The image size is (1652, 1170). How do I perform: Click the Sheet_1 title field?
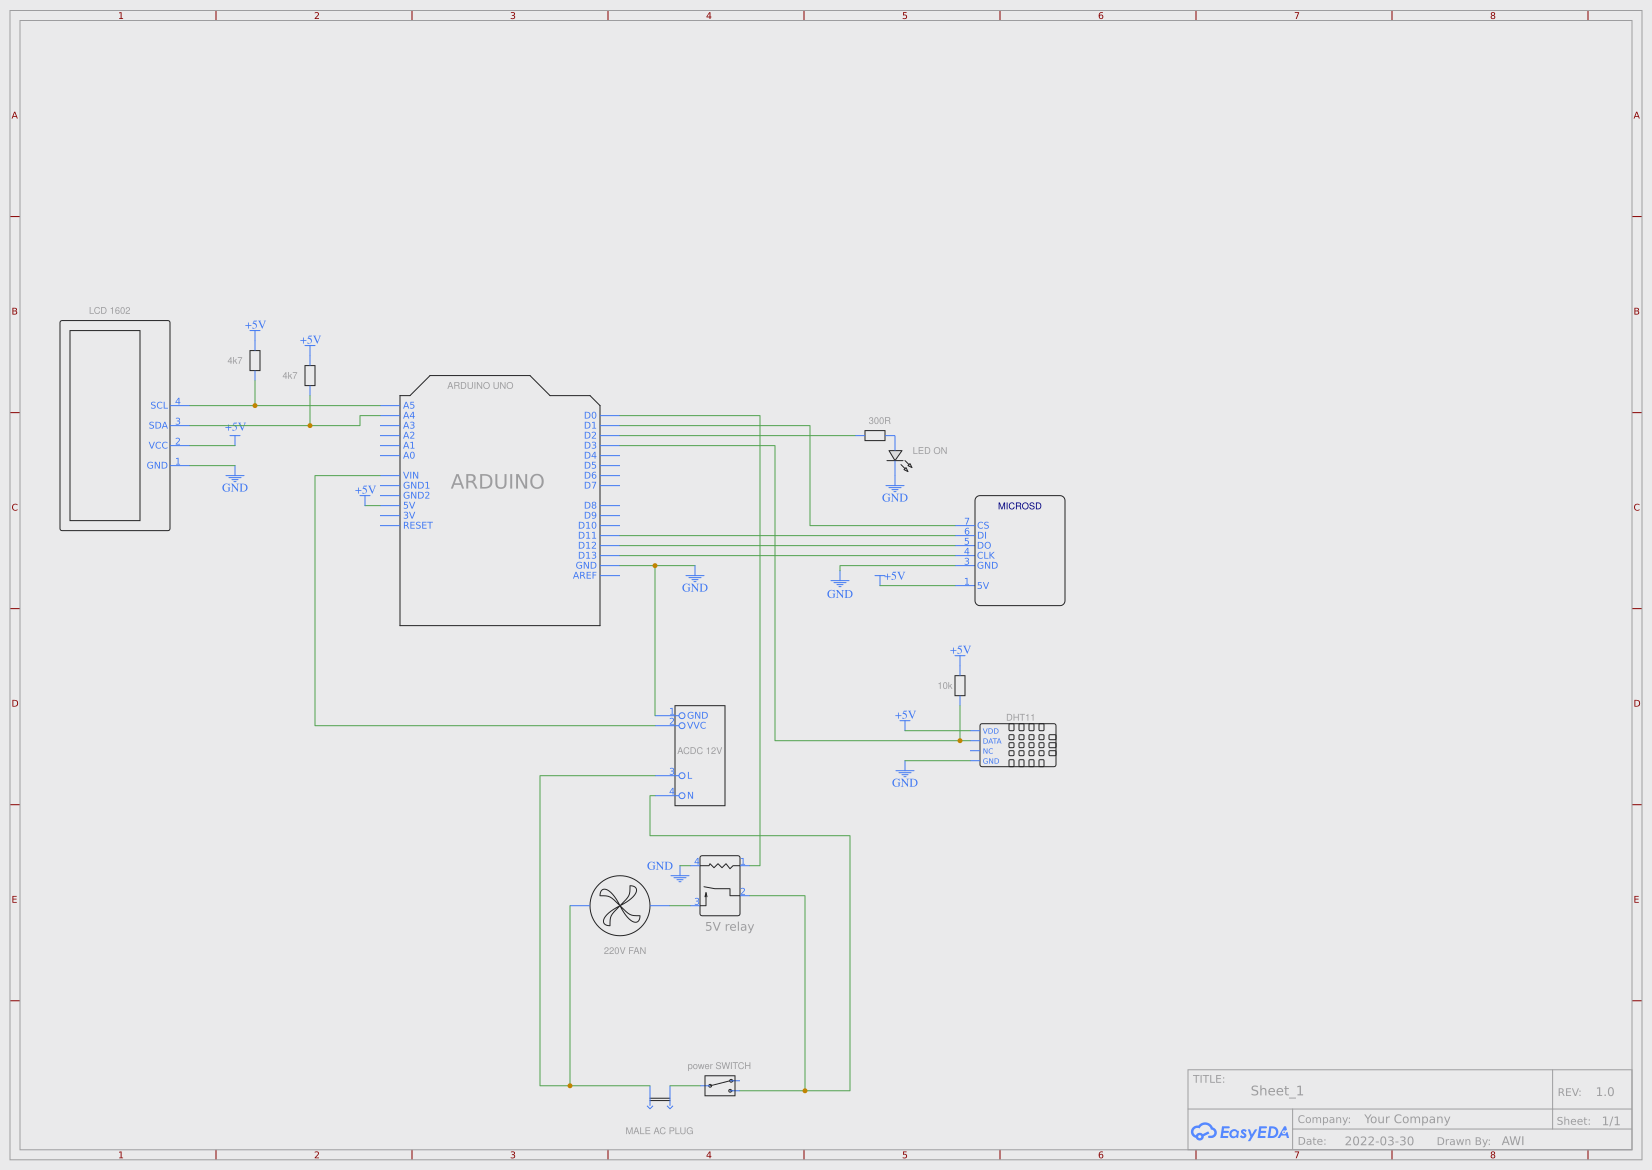pyautogui.click(x=1277, y=1091)
